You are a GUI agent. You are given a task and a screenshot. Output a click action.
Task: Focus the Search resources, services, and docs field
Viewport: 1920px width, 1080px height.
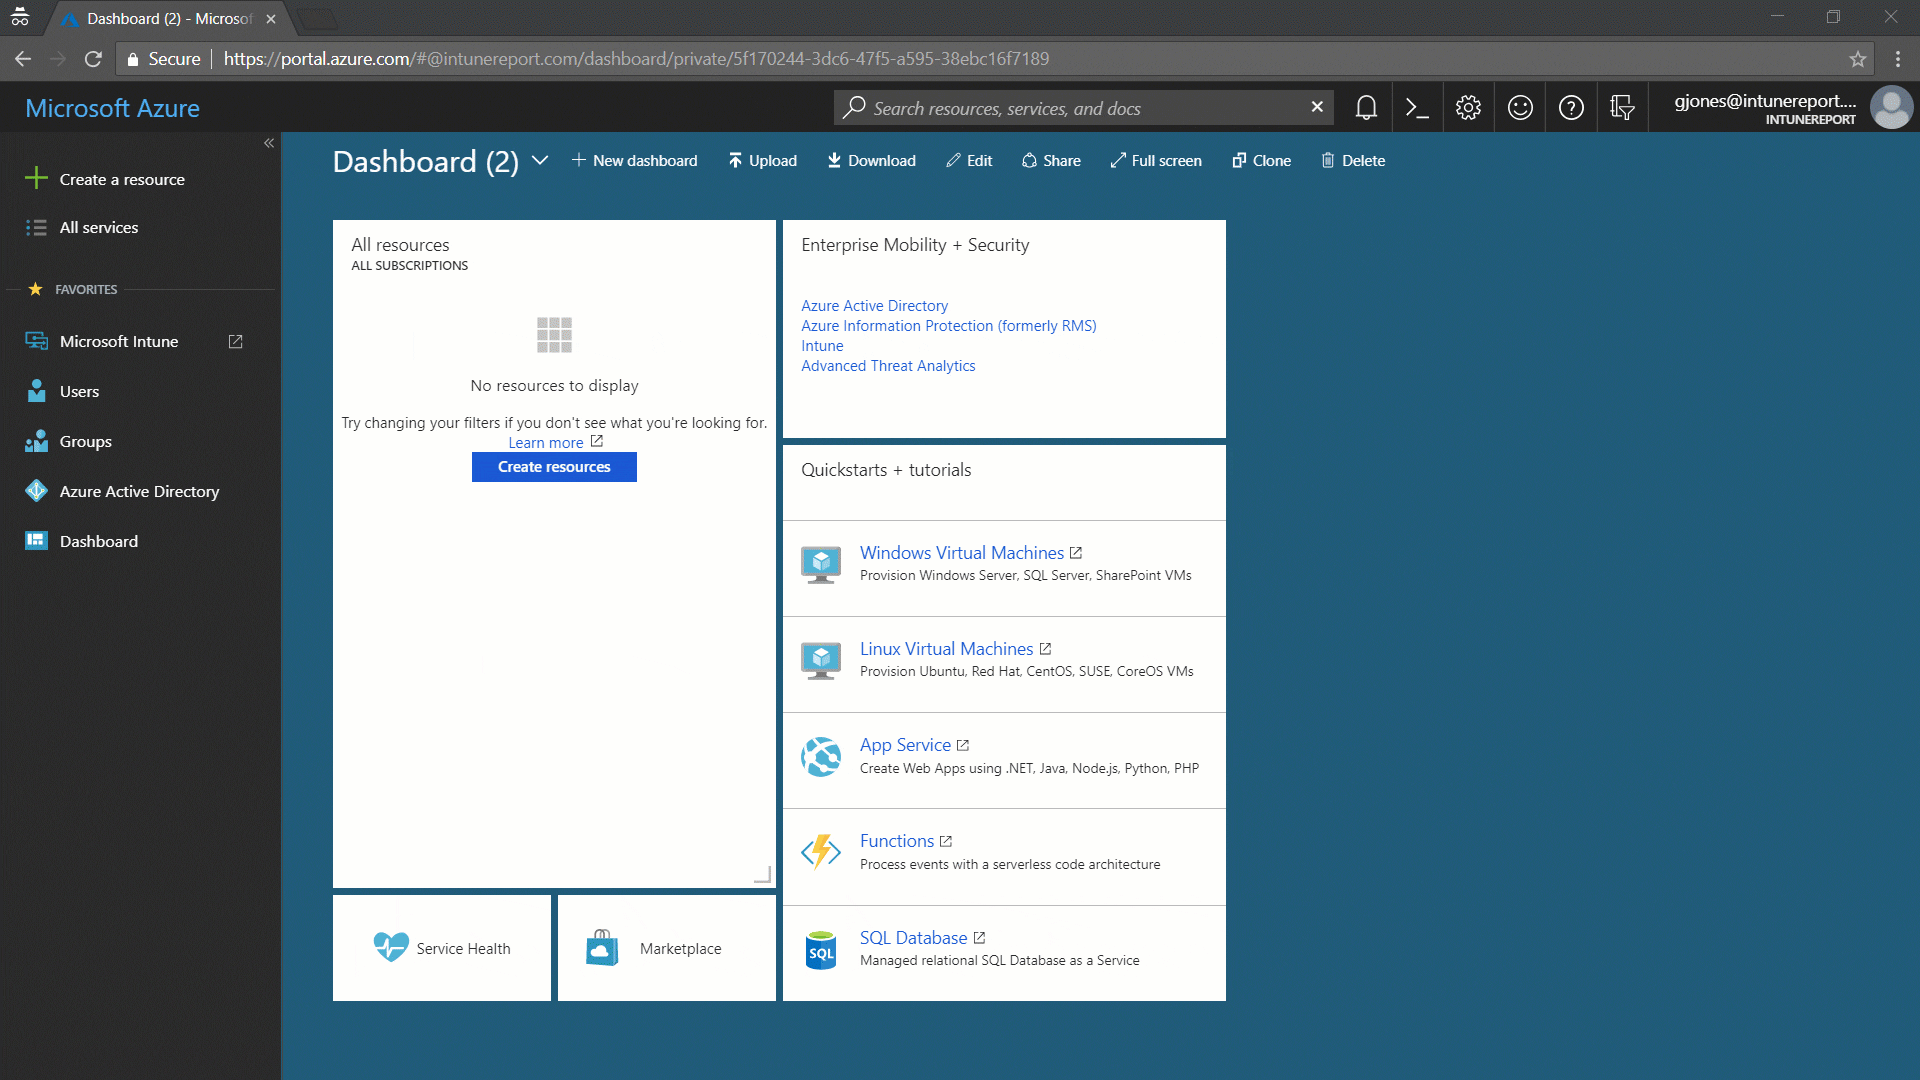click(1085, 108)
